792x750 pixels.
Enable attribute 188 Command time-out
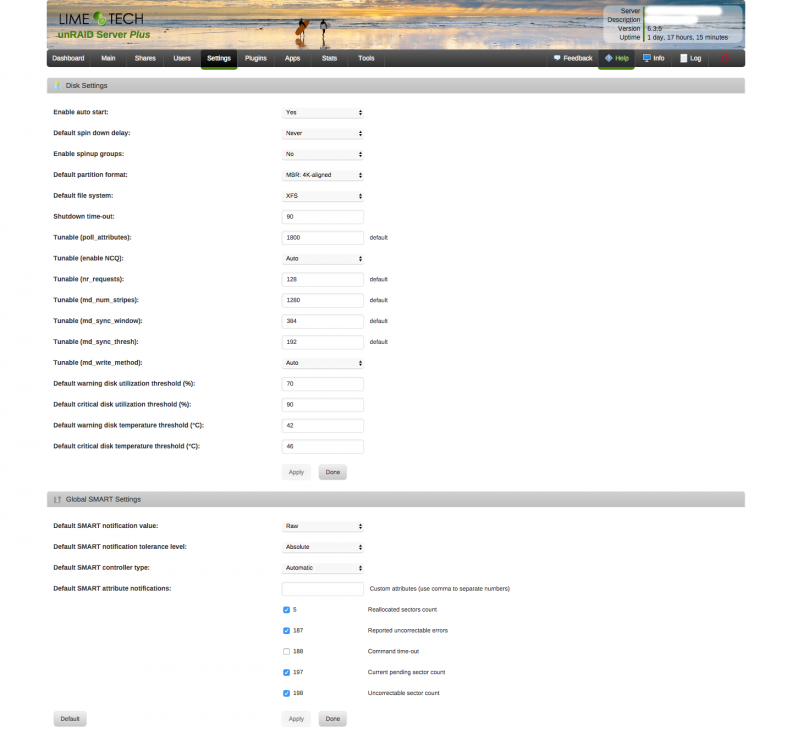tap(286, 652)
